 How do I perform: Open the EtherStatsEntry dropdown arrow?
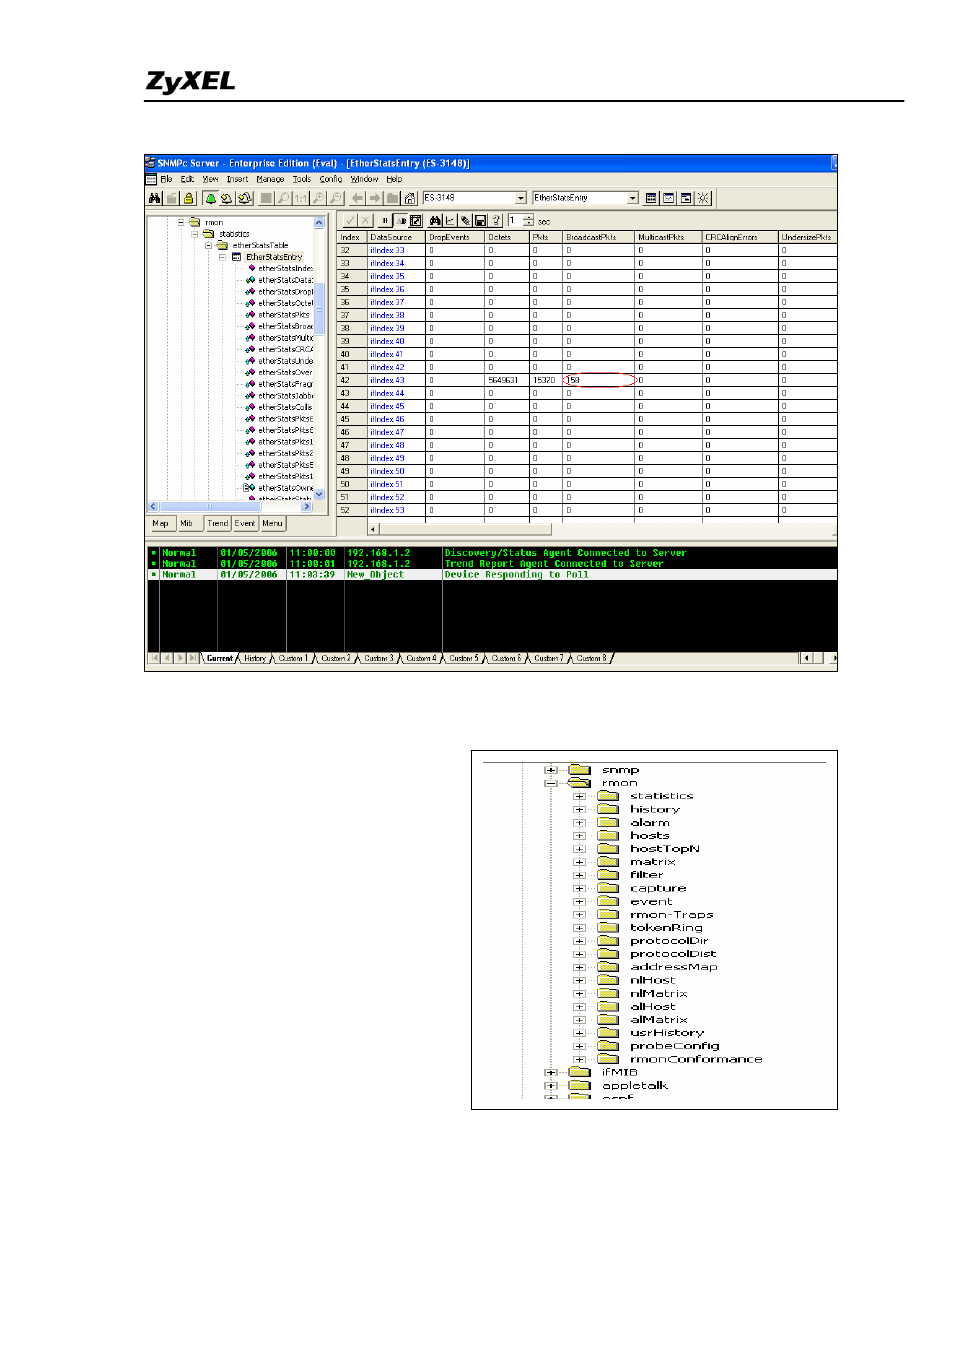click(632, 198)
